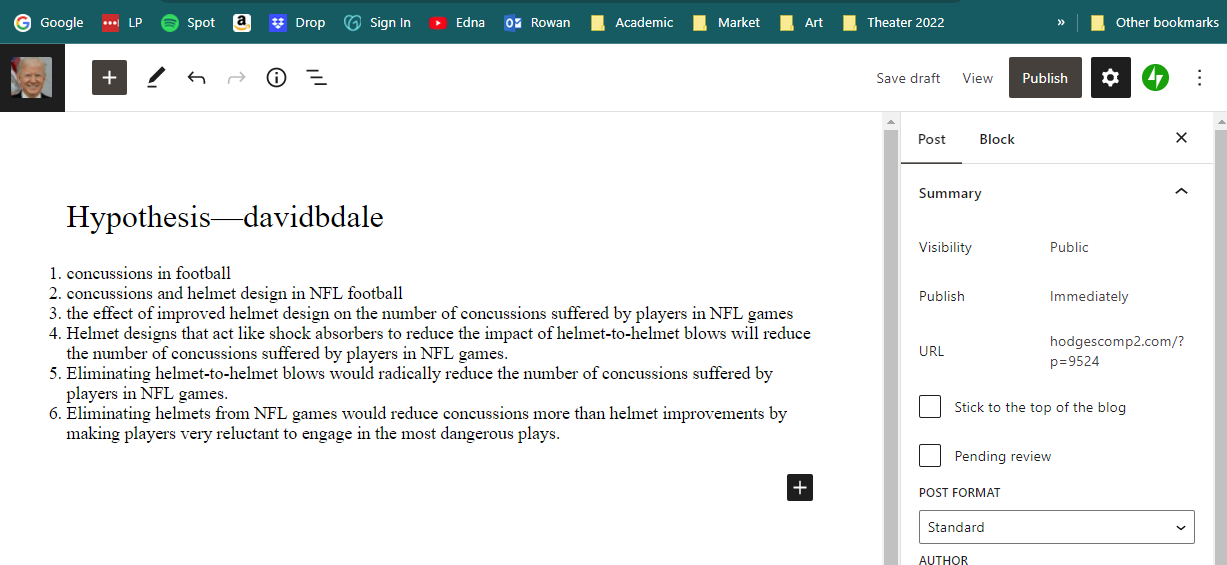Click Save draft
This screenshot has height=565, width=1227.
coord(908,78)
